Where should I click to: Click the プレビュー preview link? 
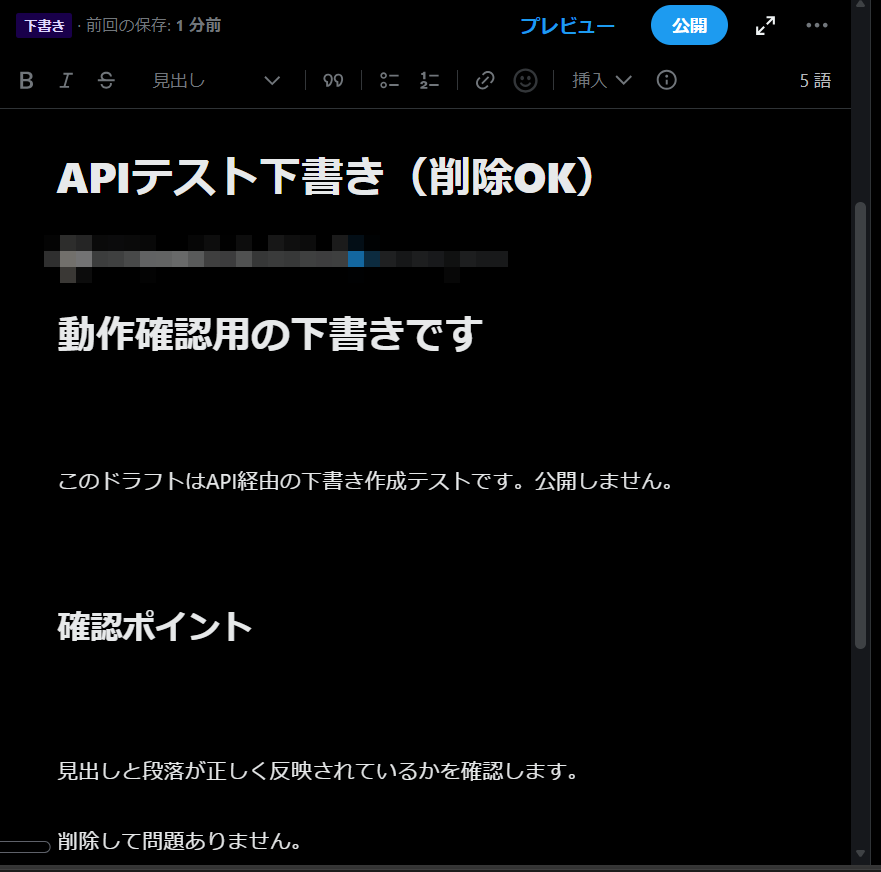pos(567,25)
